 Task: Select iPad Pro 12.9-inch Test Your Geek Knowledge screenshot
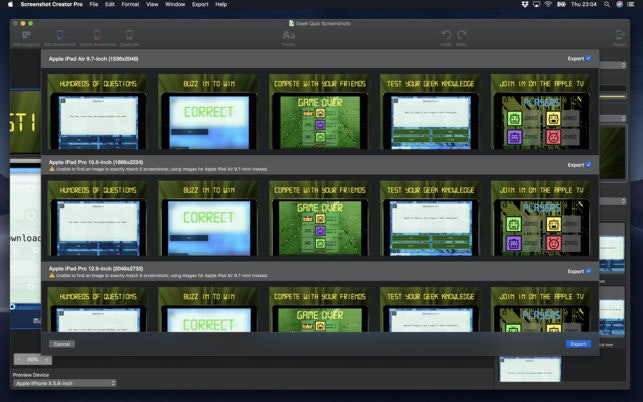[x=430, y=310]
